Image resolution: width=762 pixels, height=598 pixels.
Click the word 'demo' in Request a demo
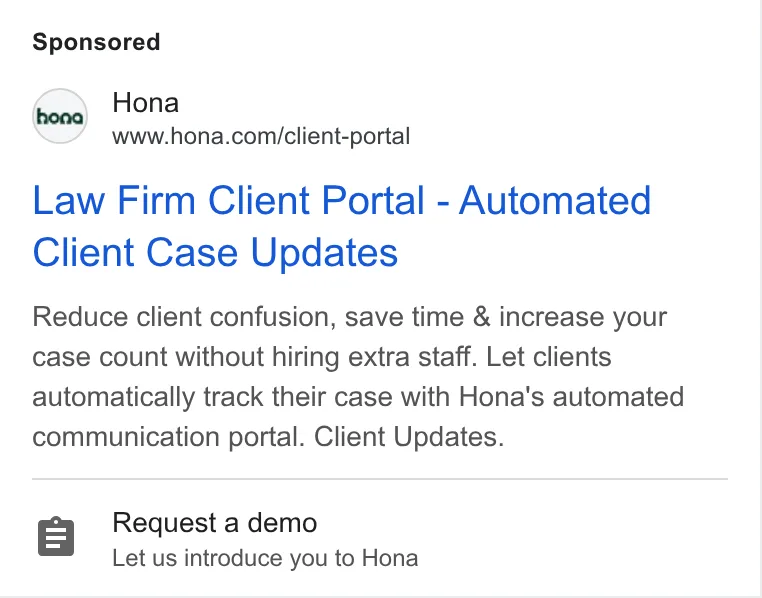click(282, 523)
